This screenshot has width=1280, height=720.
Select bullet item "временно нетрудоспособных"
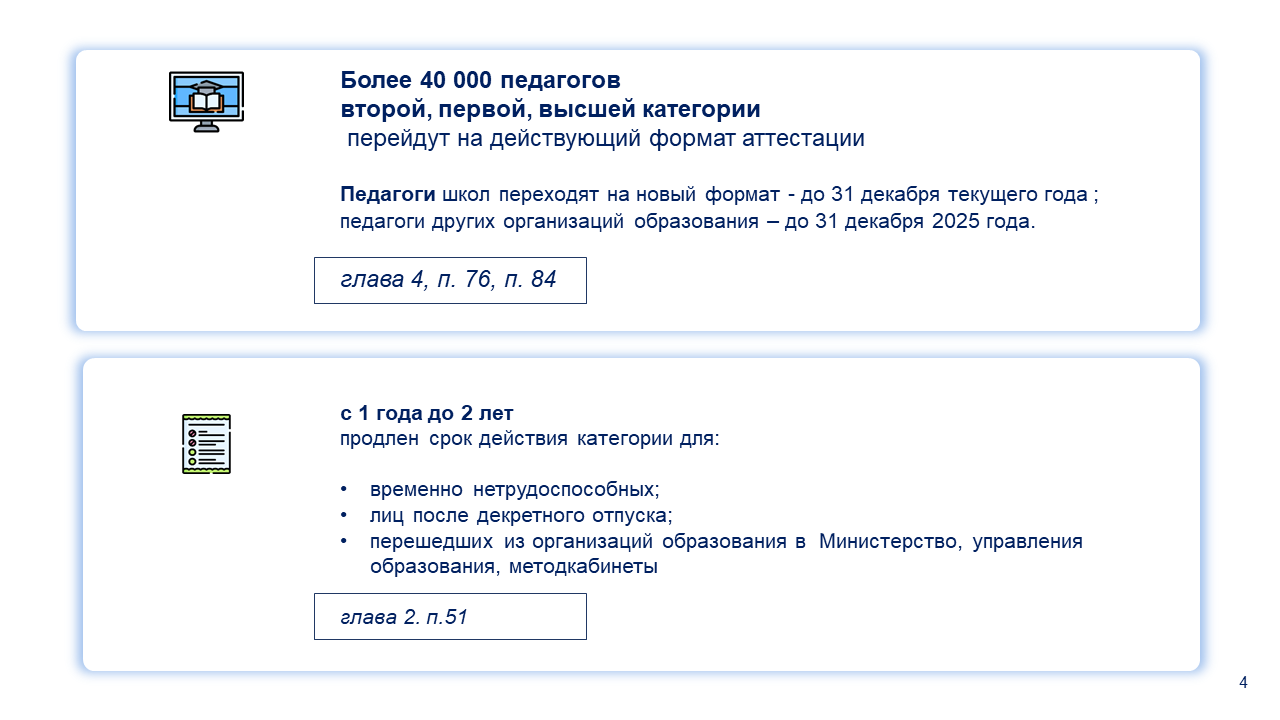pos(514,490)
